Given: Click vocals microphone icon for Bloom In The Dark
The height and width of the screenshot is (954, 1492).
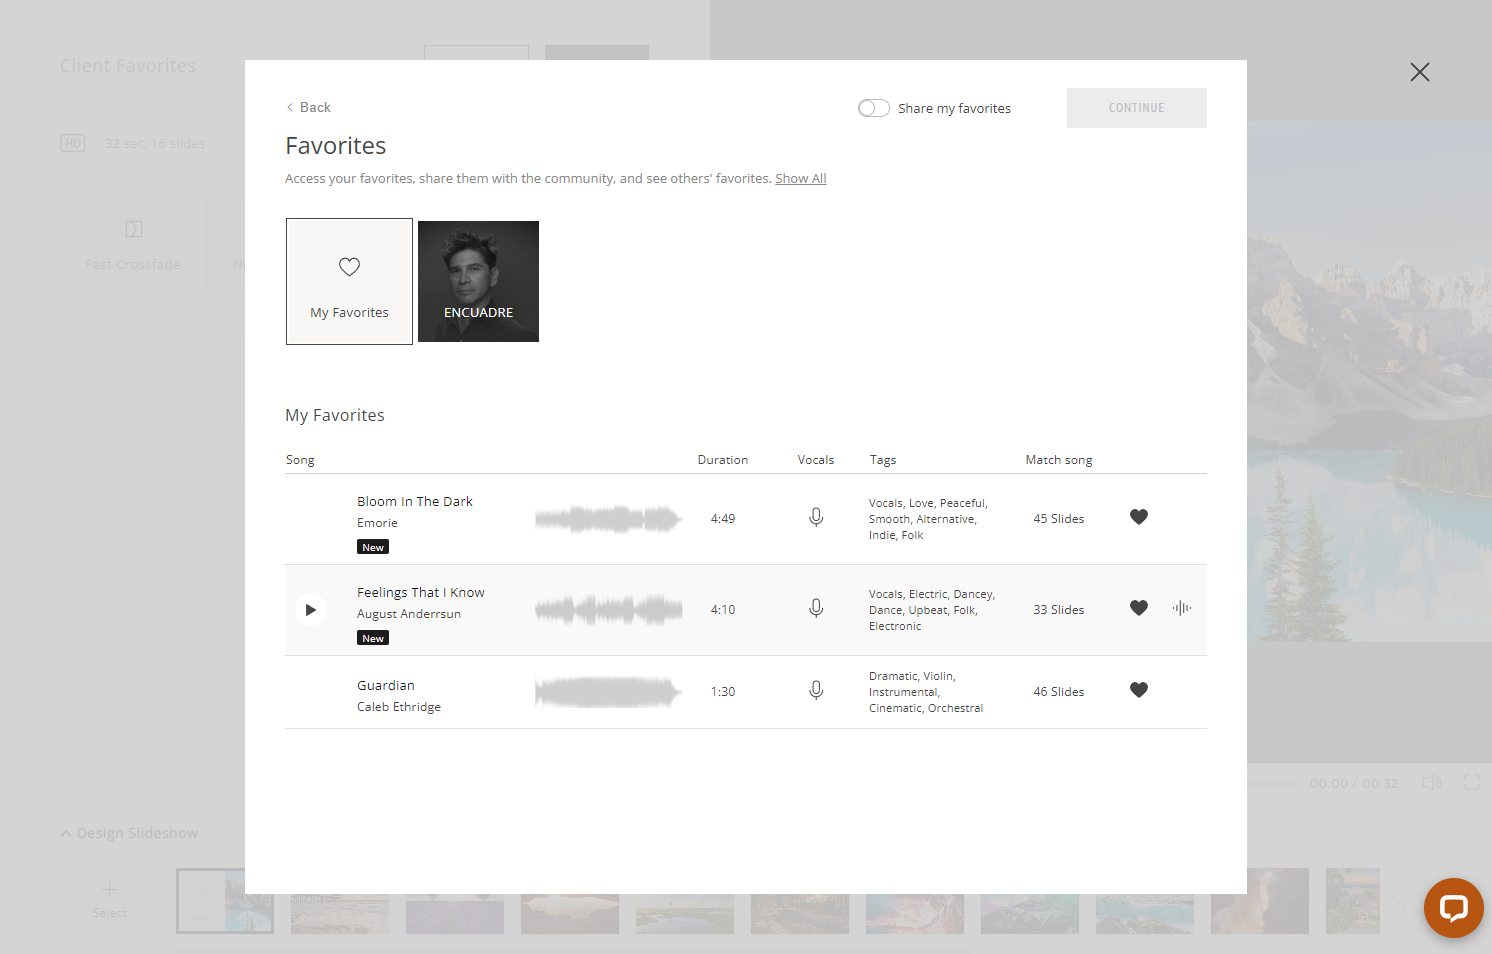Looking at the screenshot, I should [816, 518].
